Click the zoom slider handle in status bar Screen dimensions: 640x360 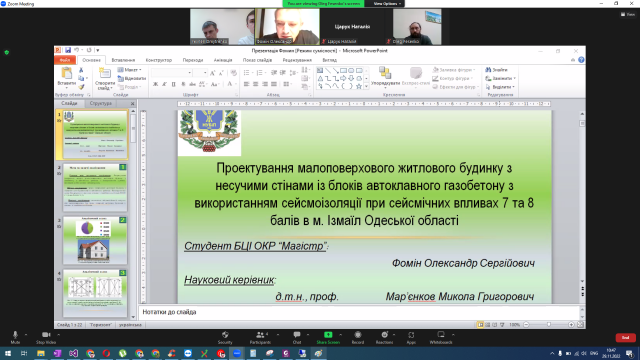(x=549, y=324)
